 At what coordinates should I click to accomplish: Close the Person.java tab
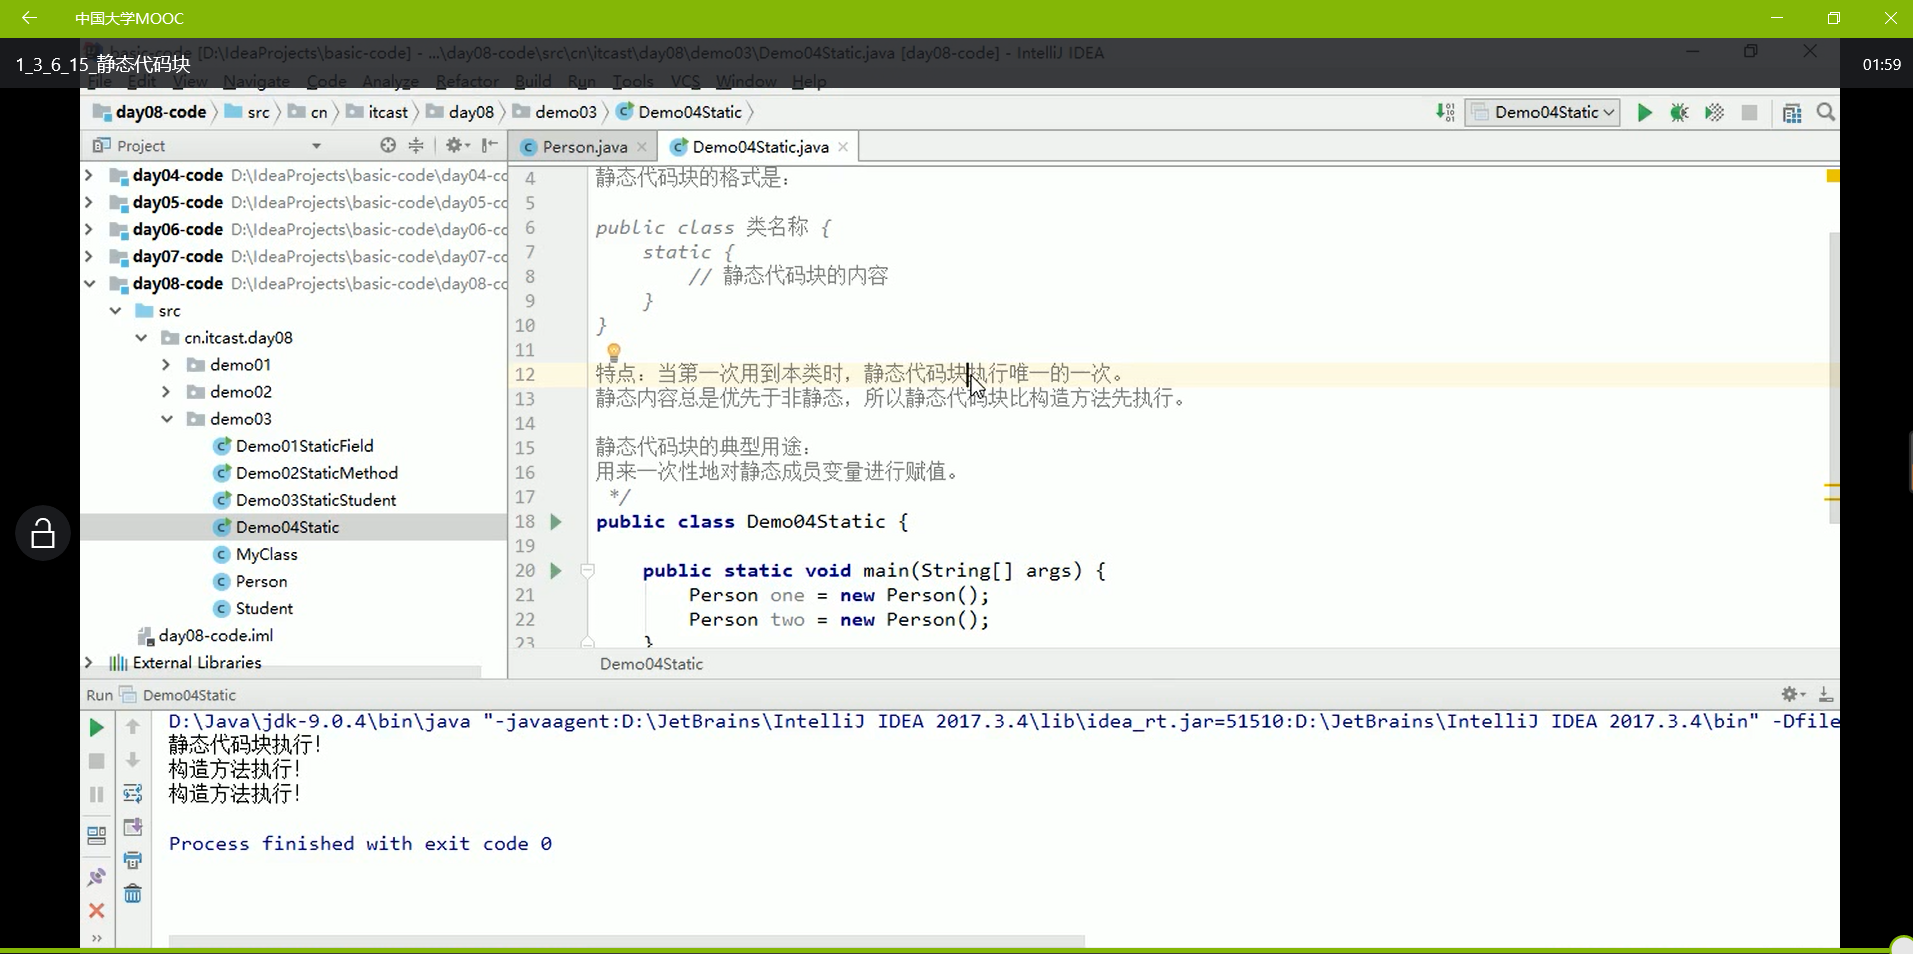click(642, 147)
